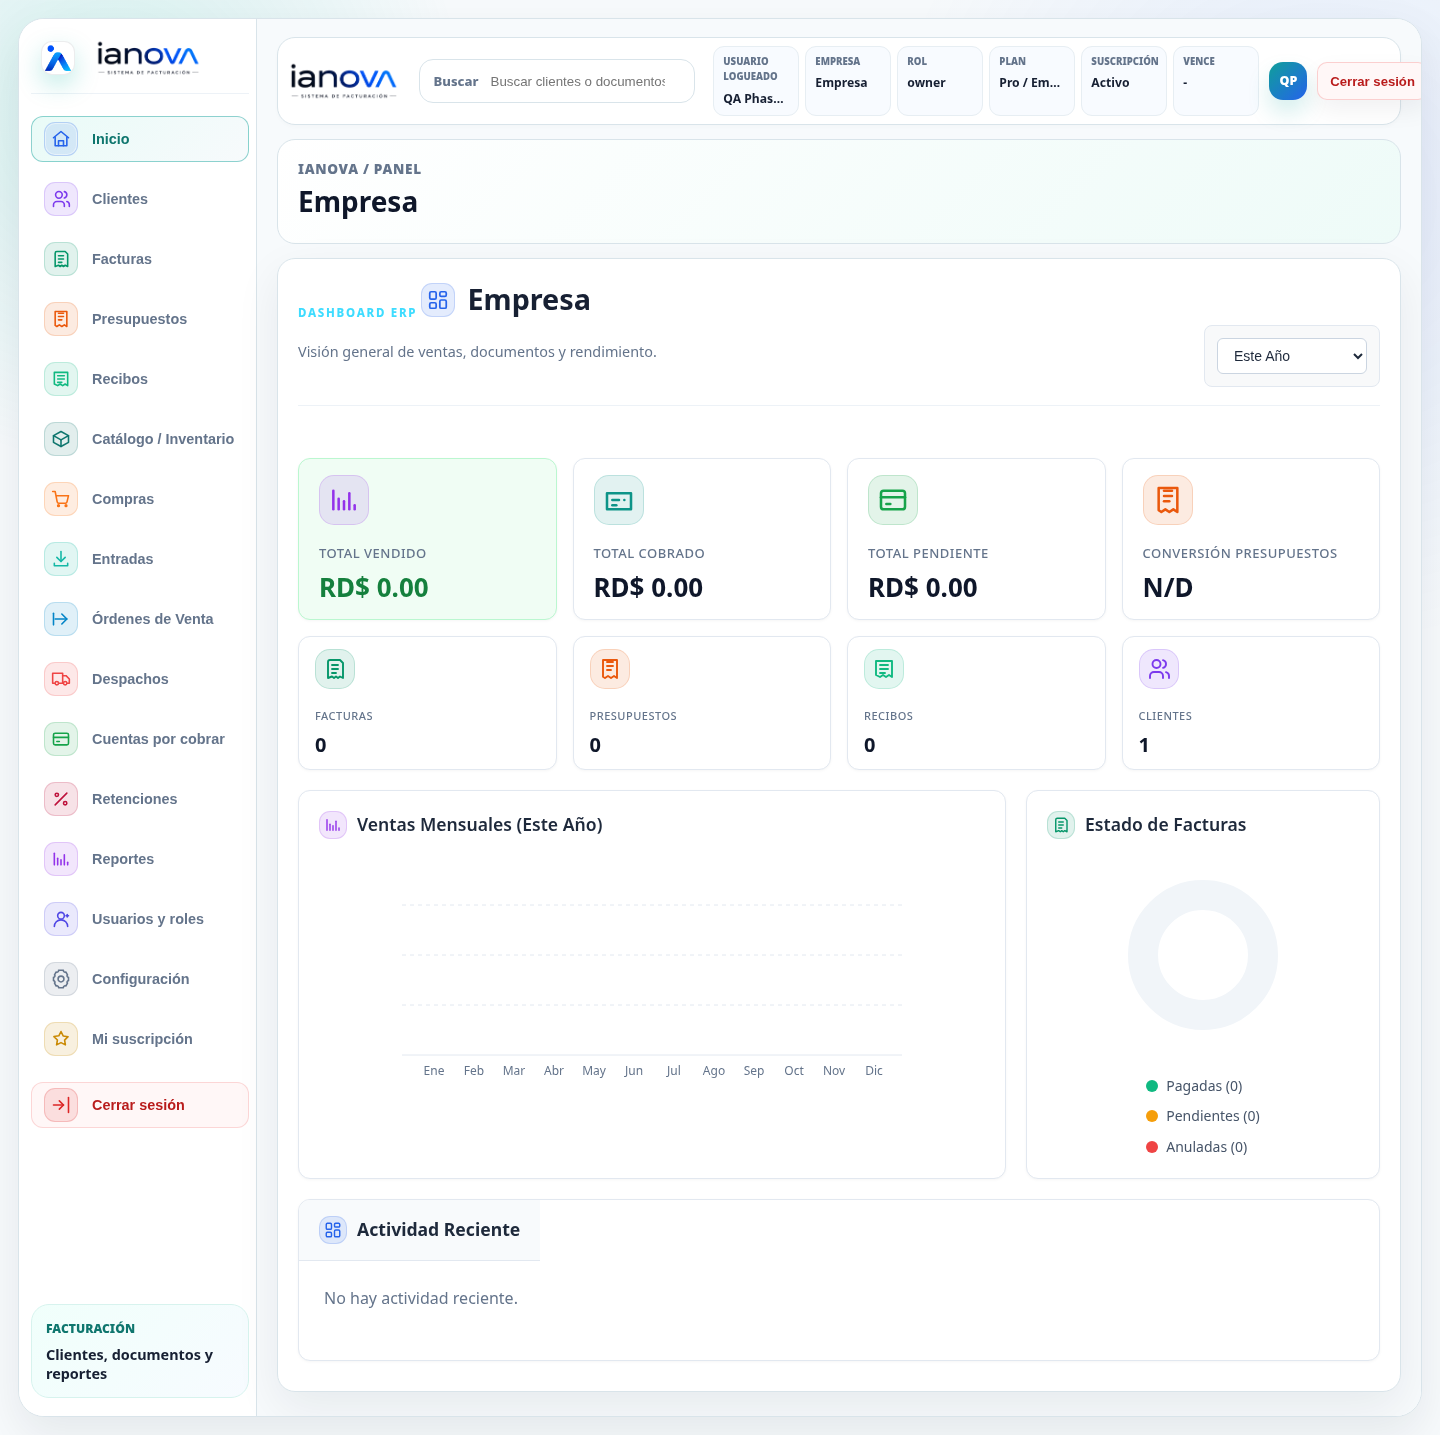Click the QP user avatar button
Screen dimensions: 1440x1435
click(x=1288, y=81)
